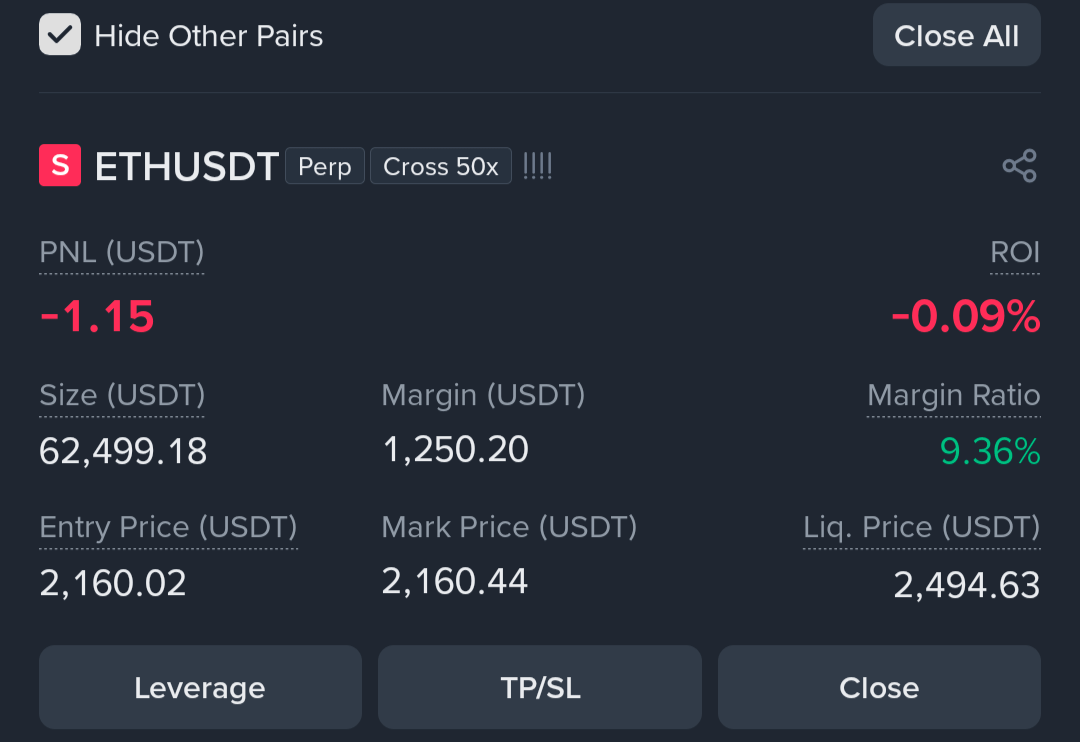Click the Hide Other Pairs text label
This screenshot has width=1080, height=742.
point(209,36)
